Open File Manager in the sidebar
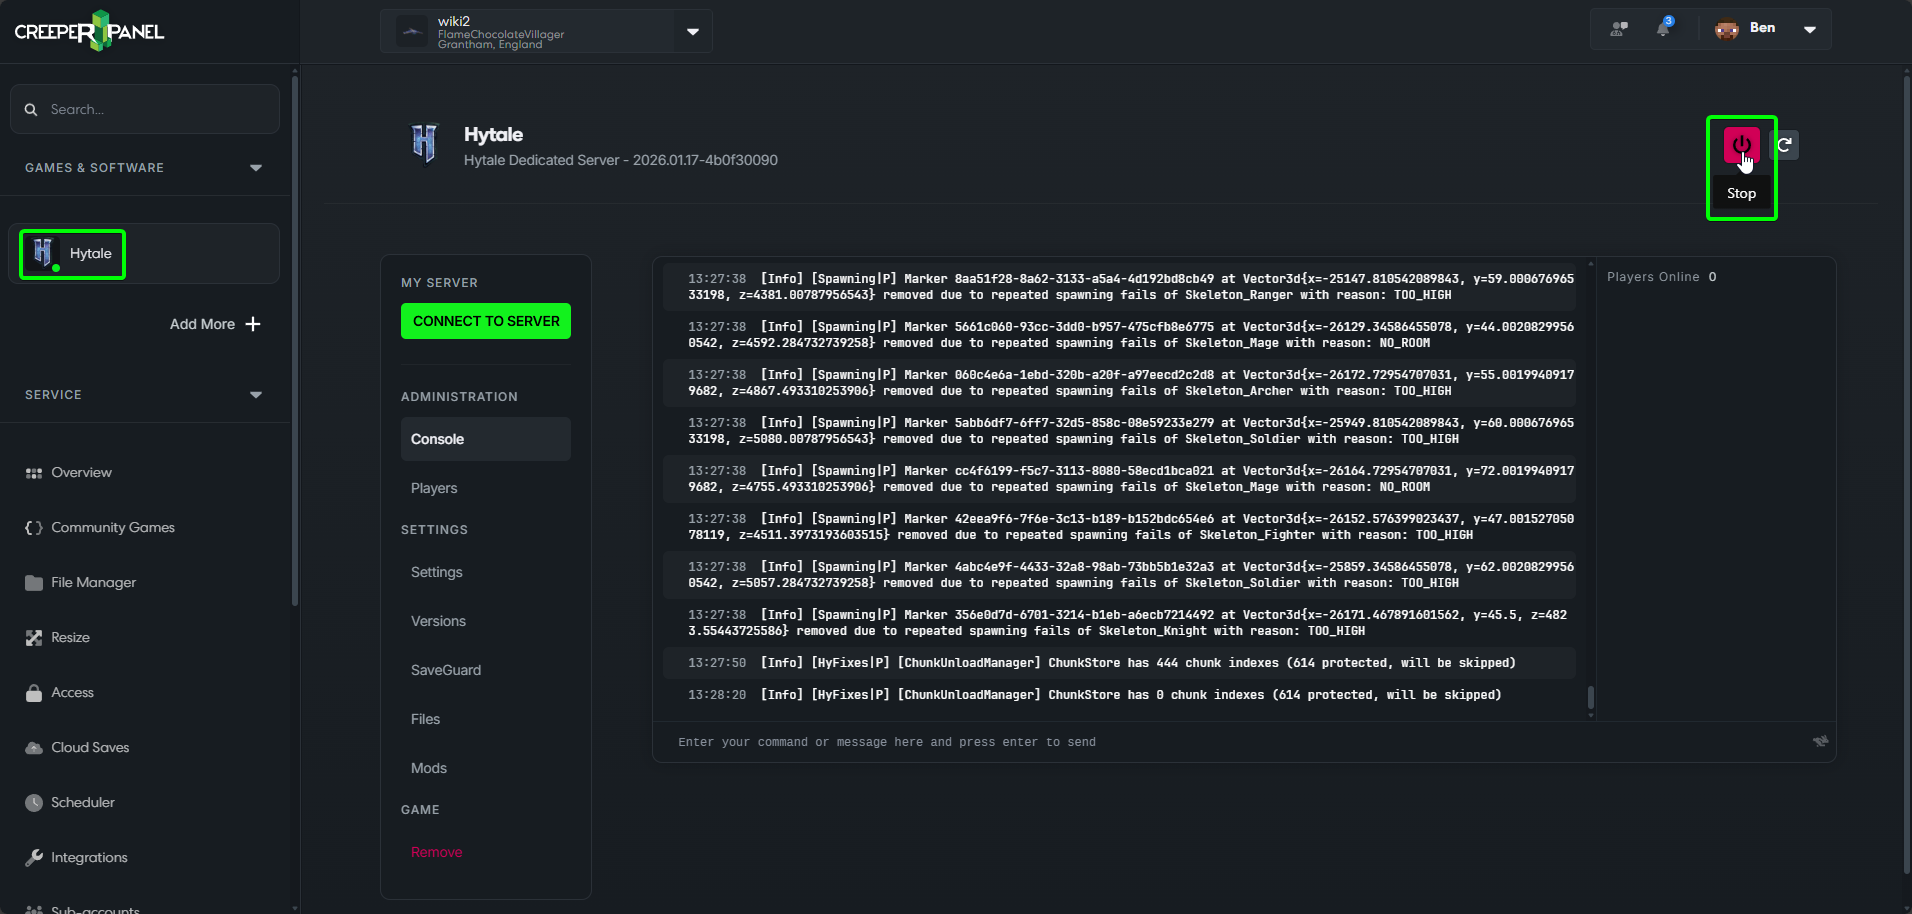The image size is (1912, 914). [93, 582]
